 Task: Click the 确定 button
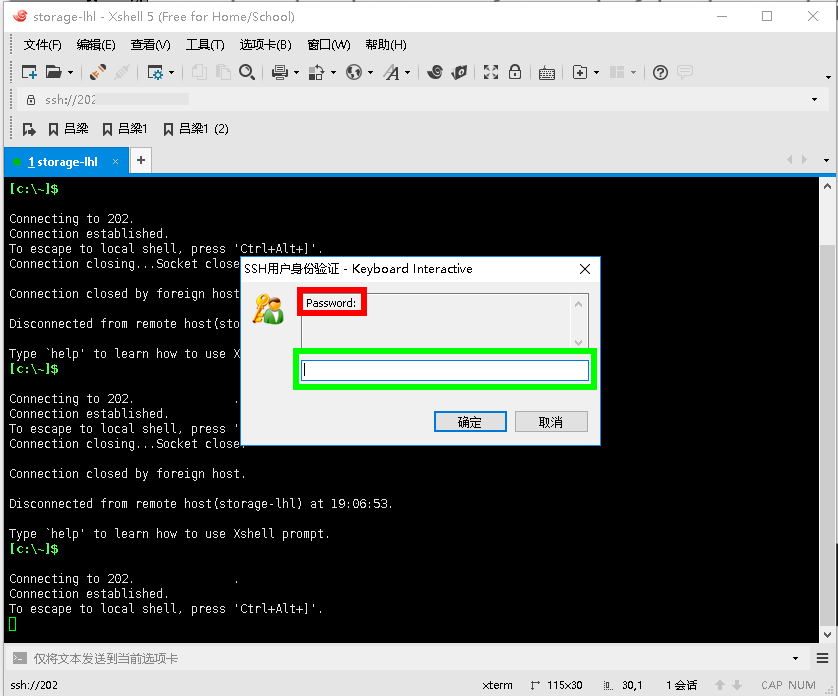pyautogui.click(x=470, y=422)
